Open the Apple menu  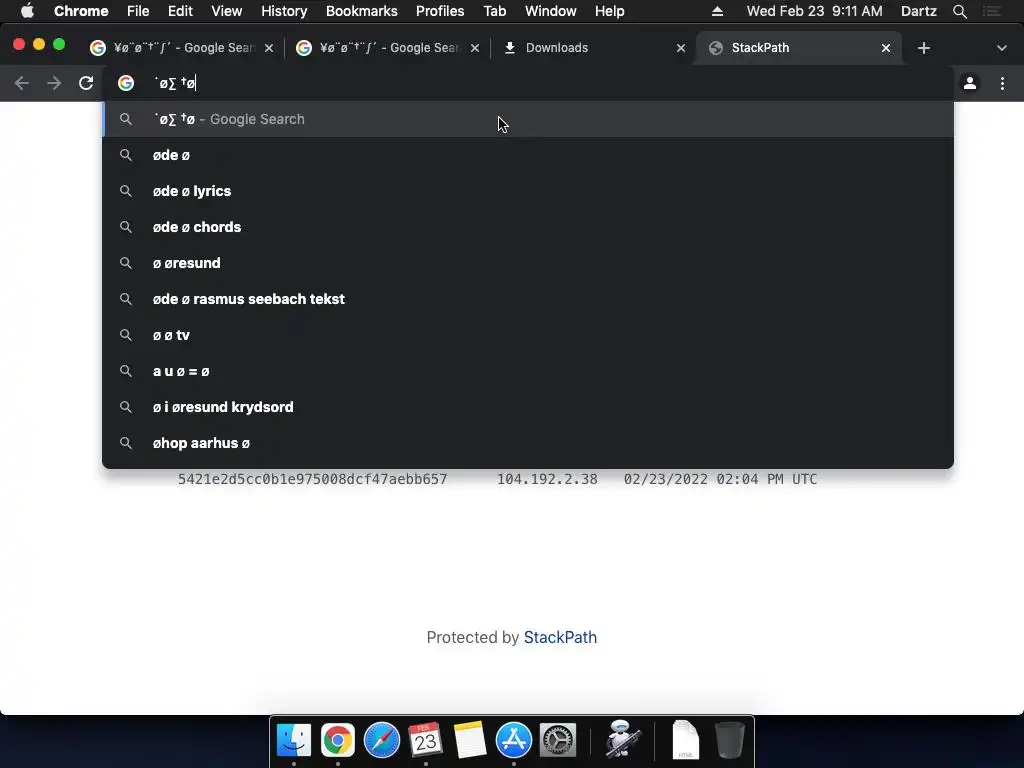(x=27, y=11)
